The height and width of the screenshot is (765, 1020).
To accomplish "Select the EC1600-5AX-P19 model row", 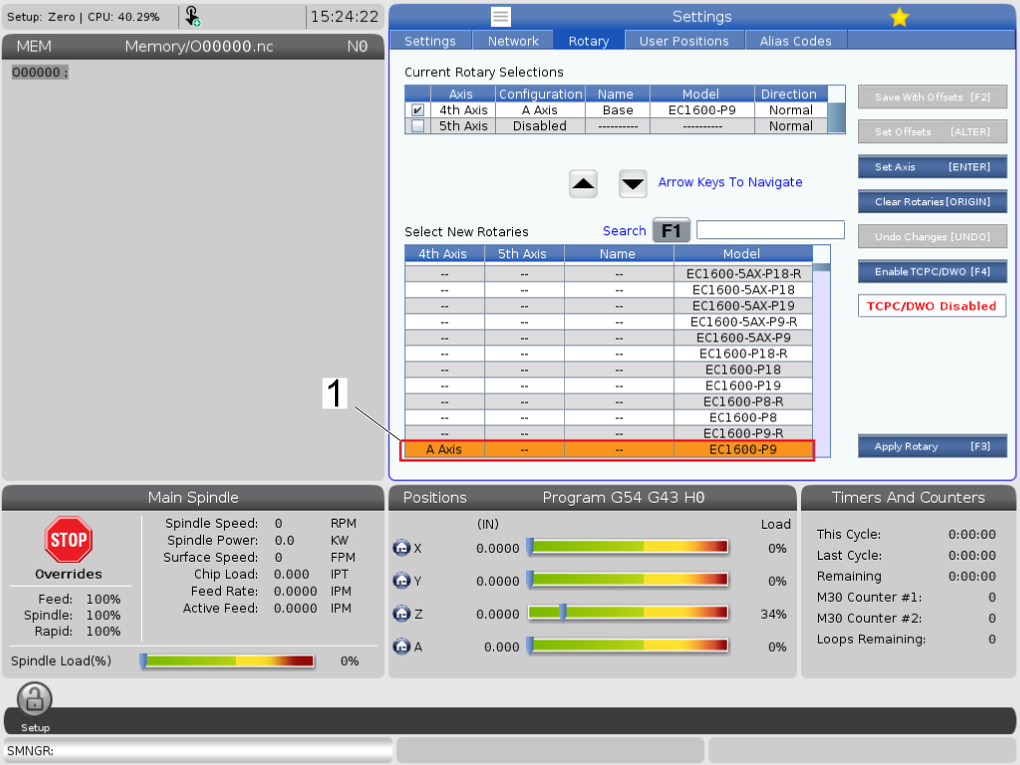I will (x=609, y=306).
